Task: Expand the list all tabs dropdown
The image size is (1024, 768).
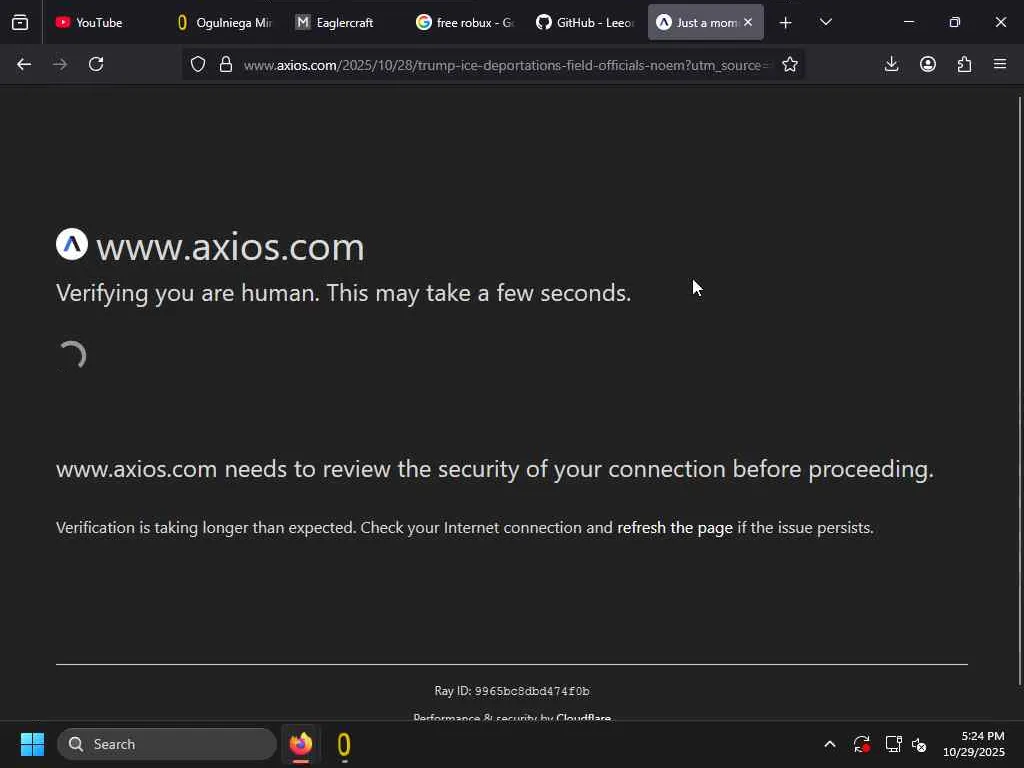Action: (825, 22)
